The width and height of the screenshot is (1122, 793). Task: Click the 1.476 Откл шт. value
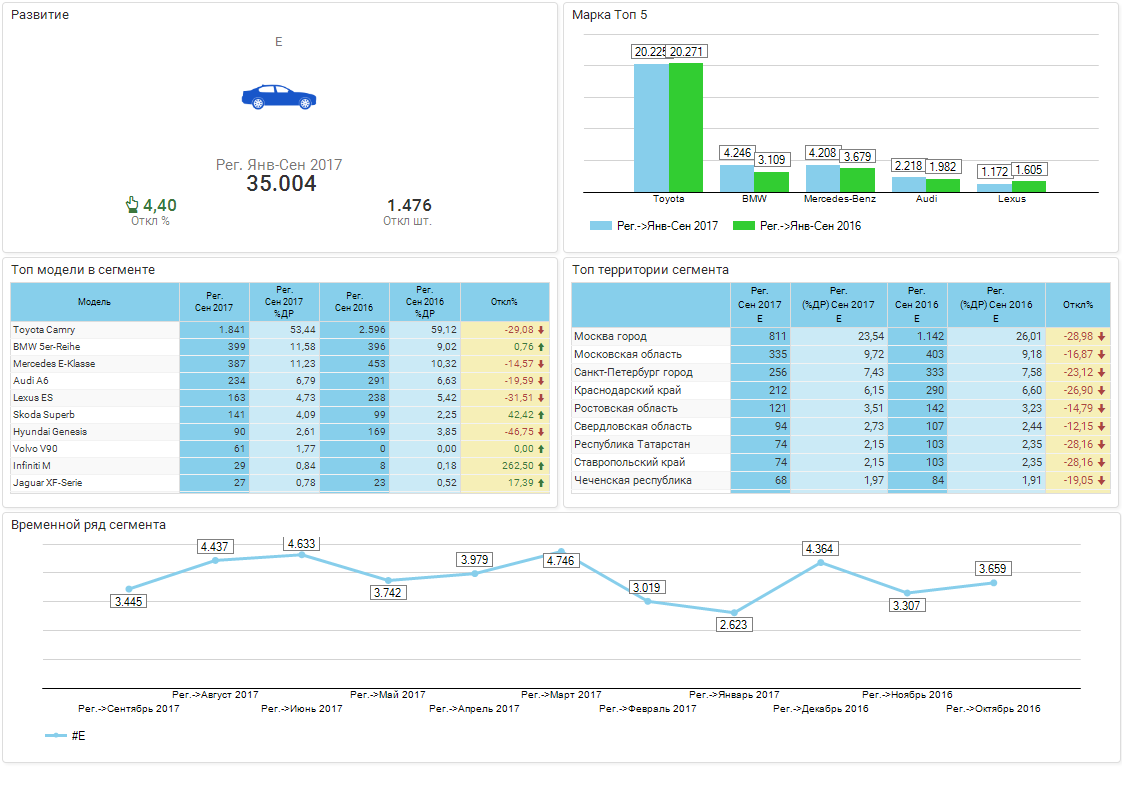click(409, 205)
